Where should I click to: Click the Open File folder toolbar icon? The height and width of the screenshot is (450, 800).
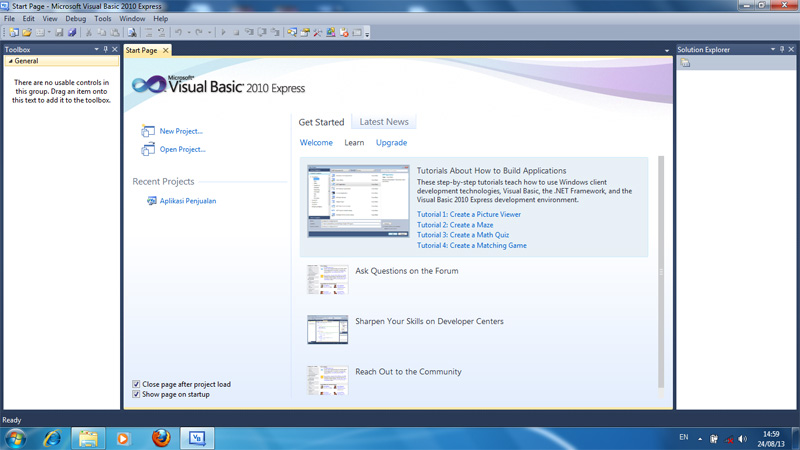click(x=27, y=33)
